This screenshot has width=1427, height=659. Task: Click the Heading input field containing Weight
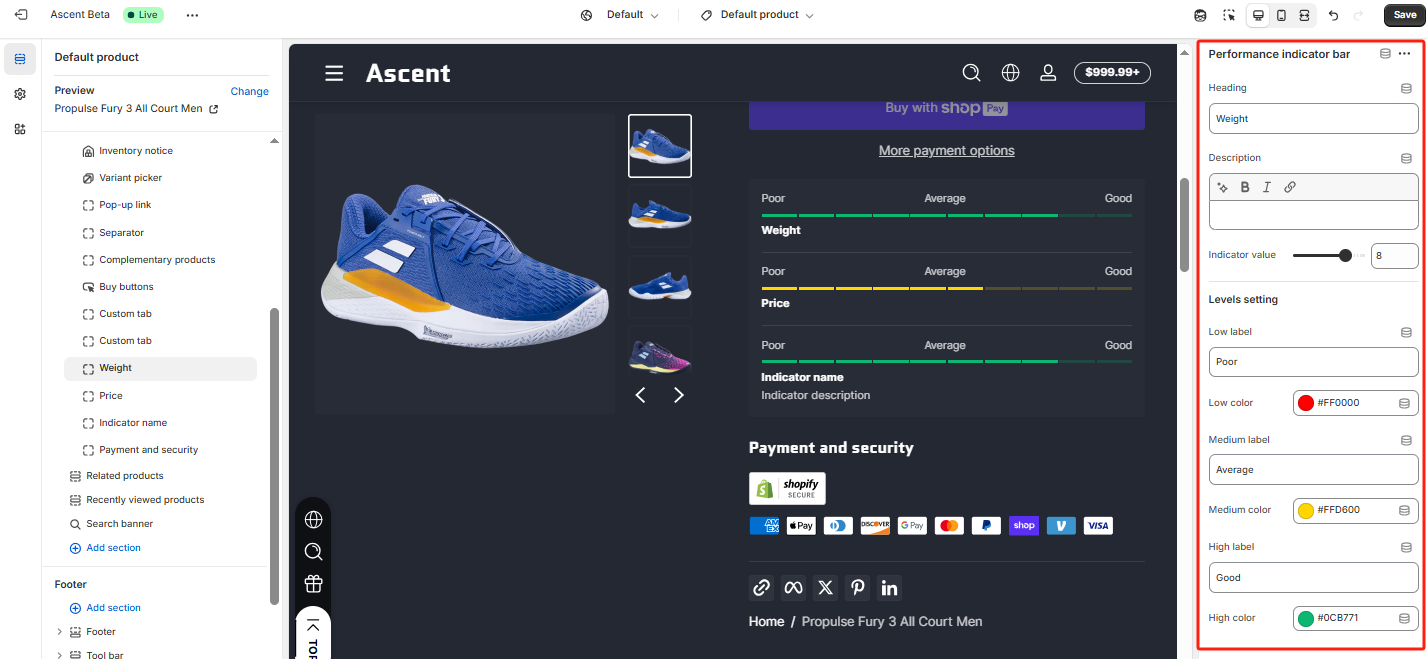click(1312, 119)
